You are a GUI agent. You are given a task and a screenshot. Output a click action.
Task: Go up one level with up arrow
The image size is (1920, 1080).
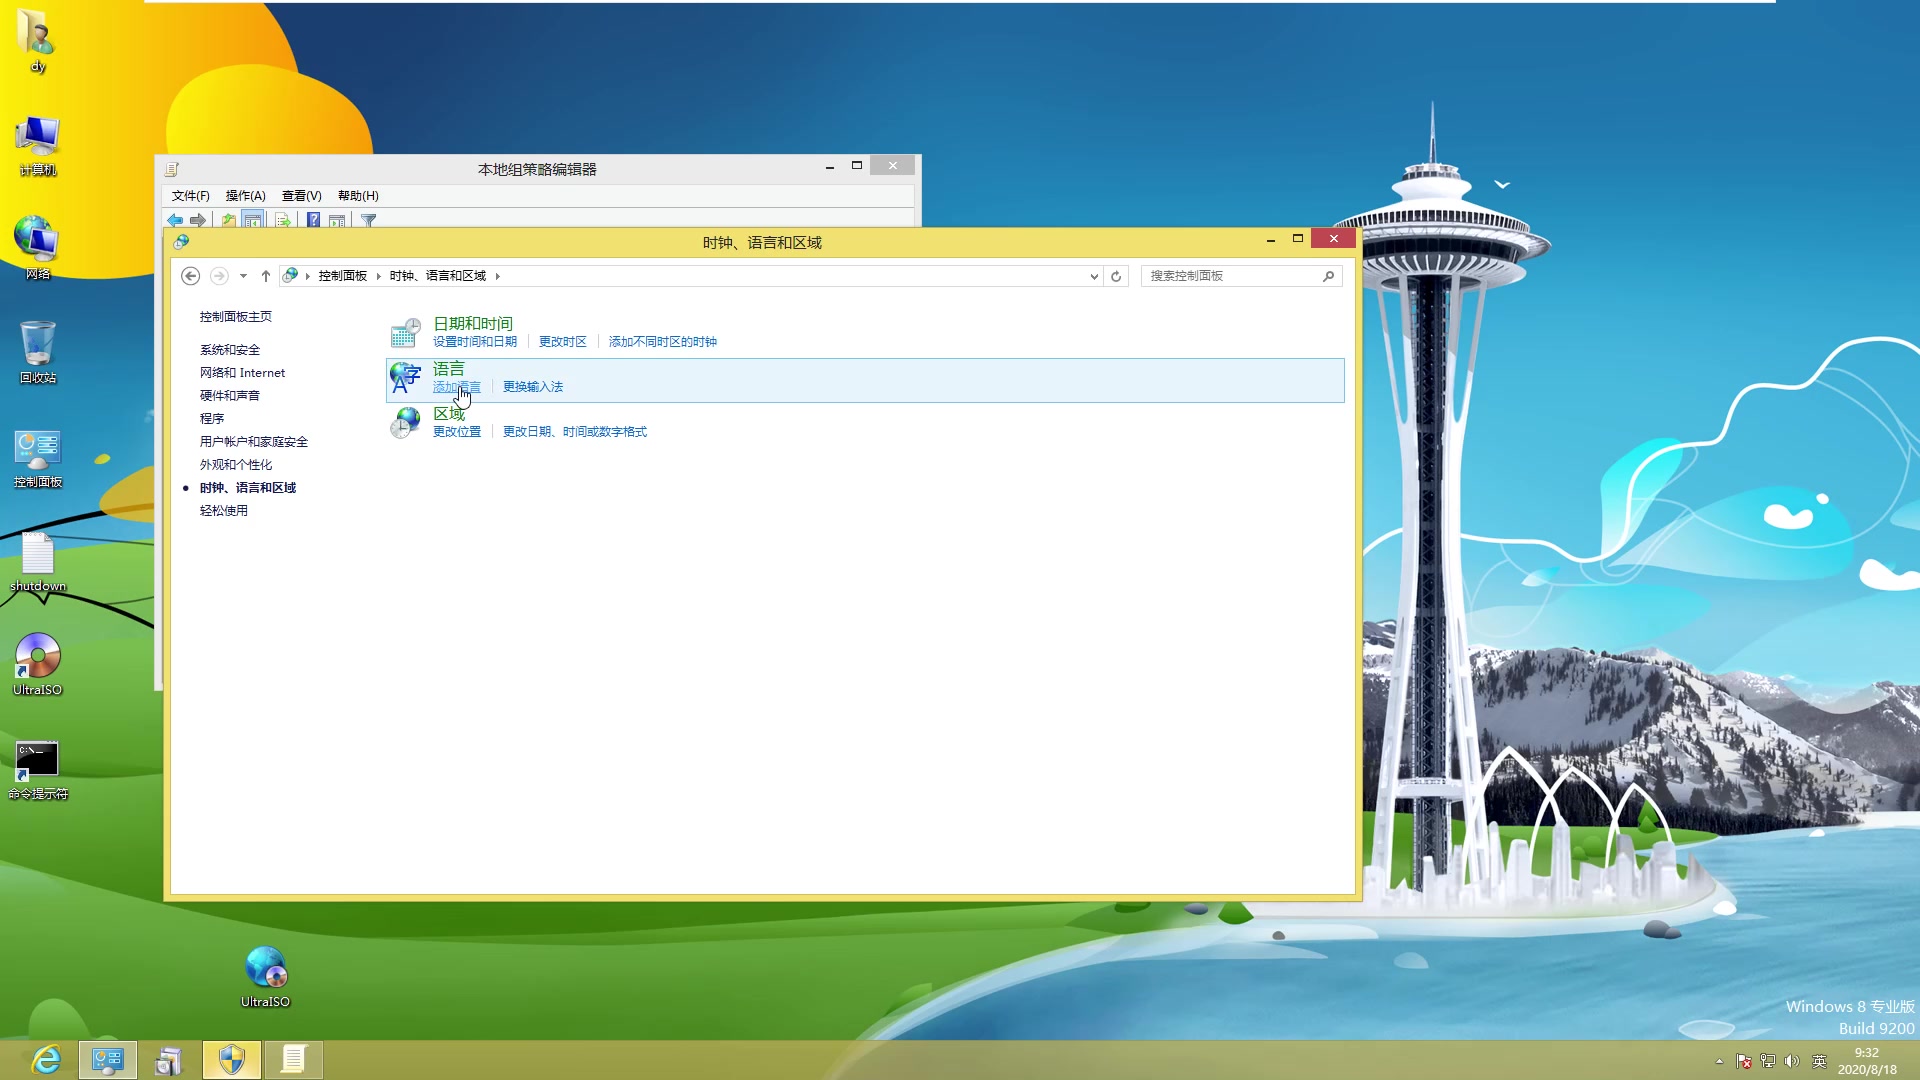[x=266, y=276]
